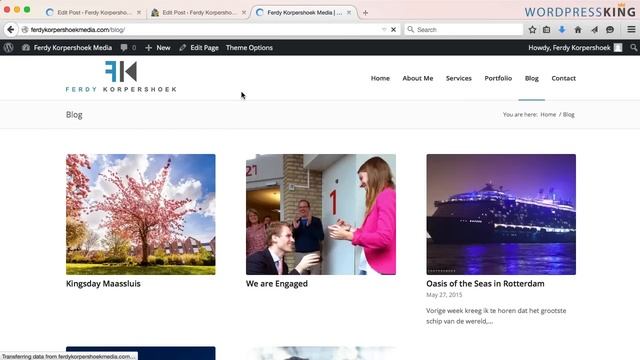
Task: Open Contact page
Action: click(563, 78)
